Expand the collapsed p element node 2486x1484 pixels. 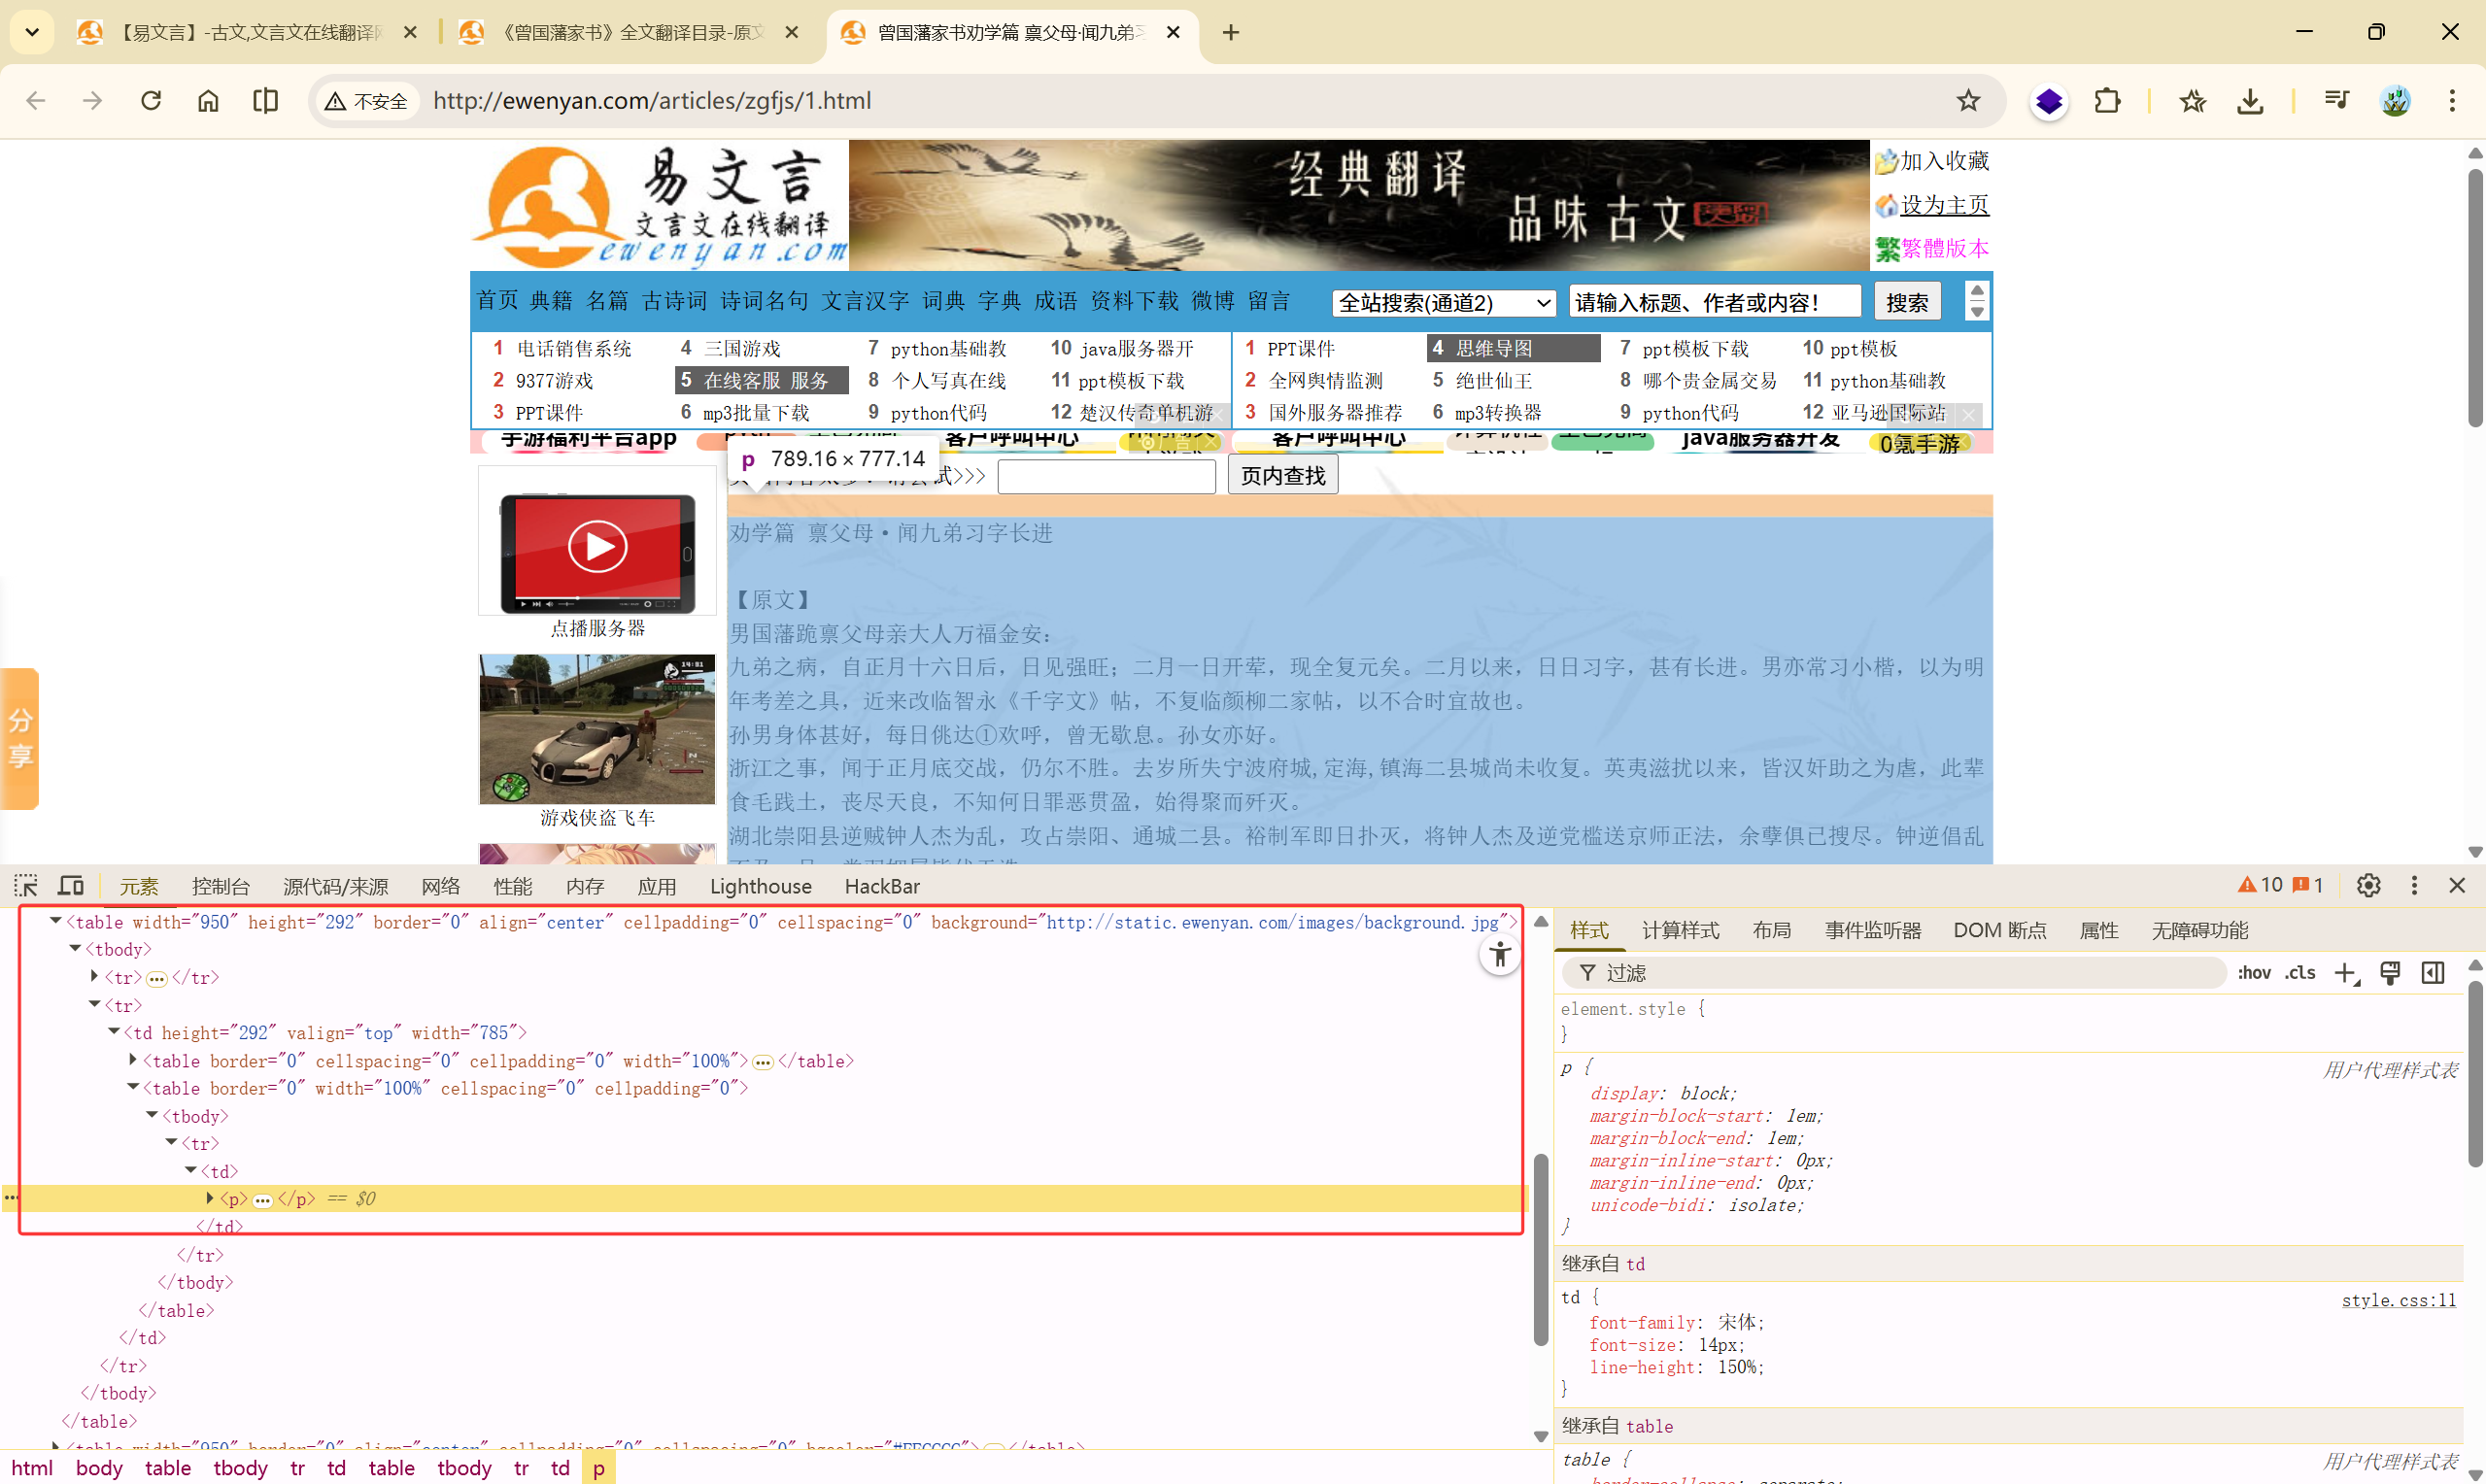tap(210, 1198)
